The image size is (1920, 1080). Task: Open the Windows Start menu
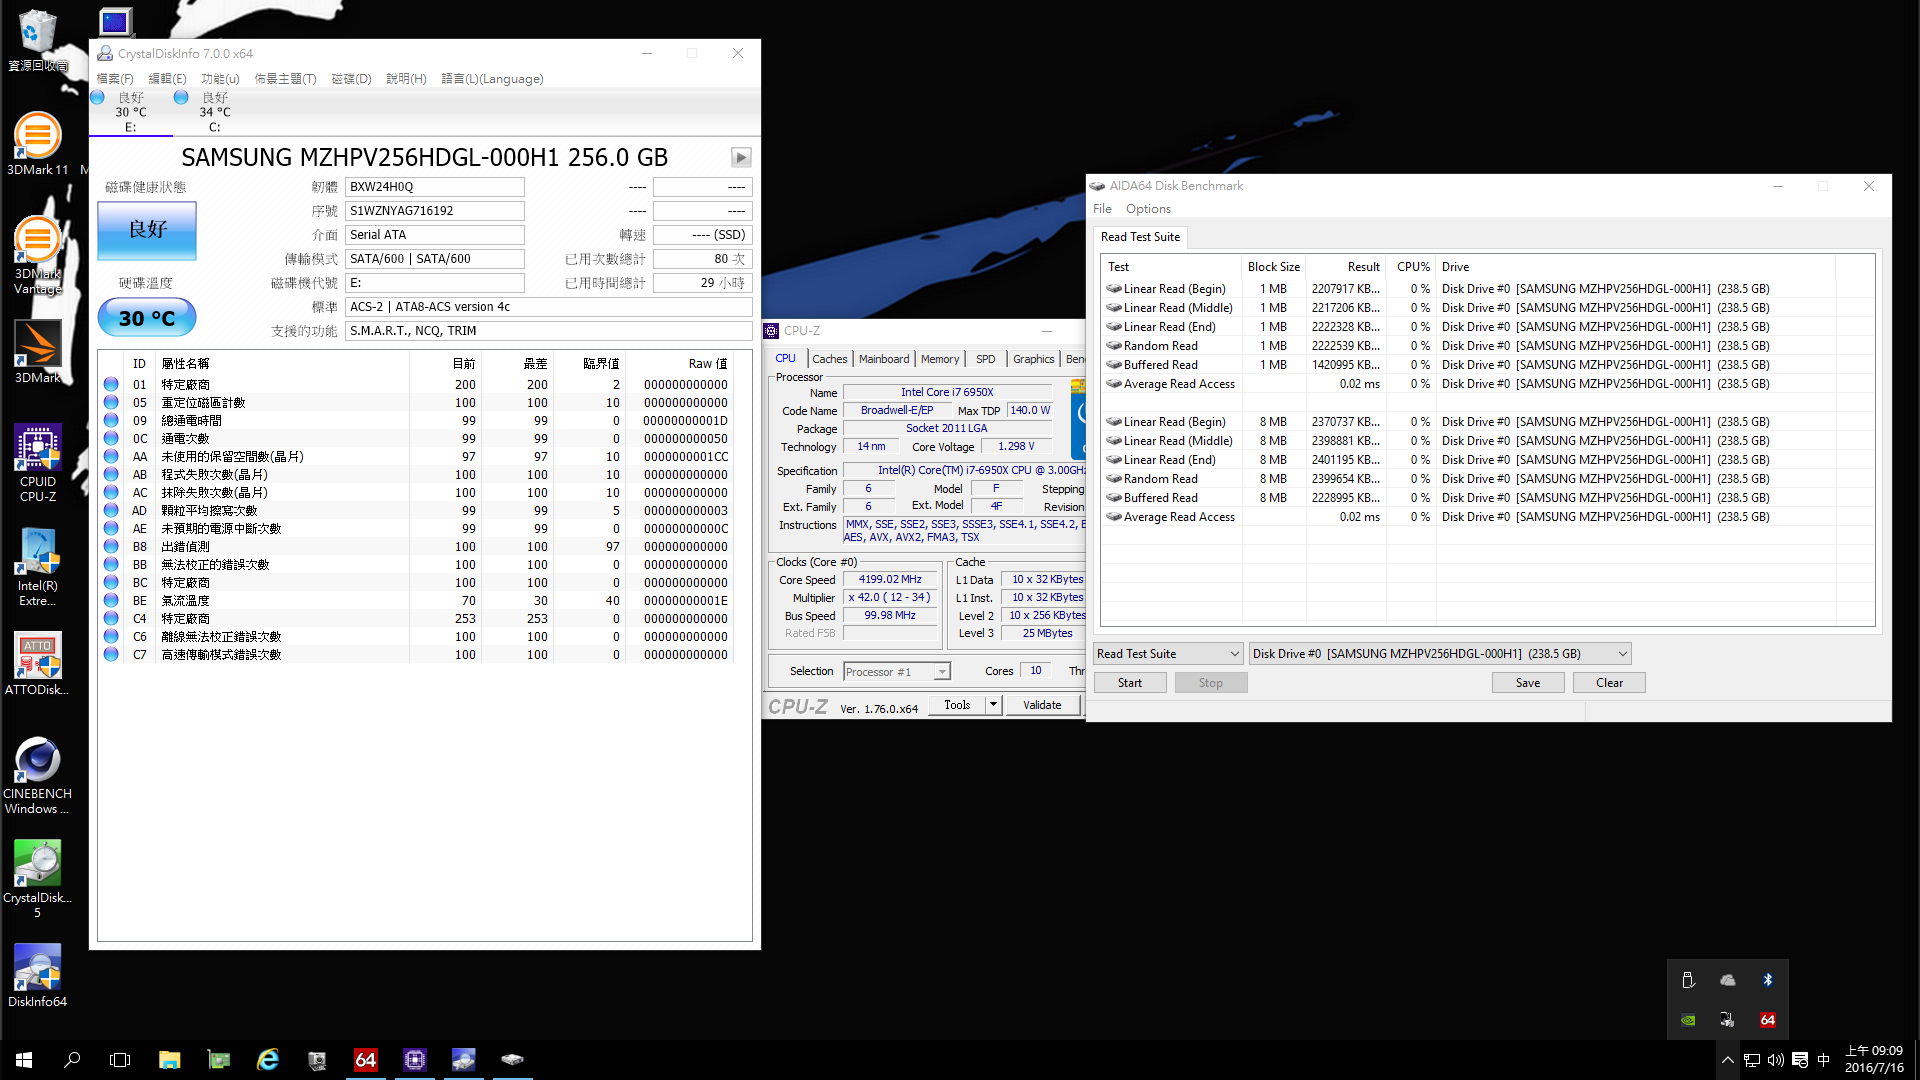click(x=24, y=1060)
